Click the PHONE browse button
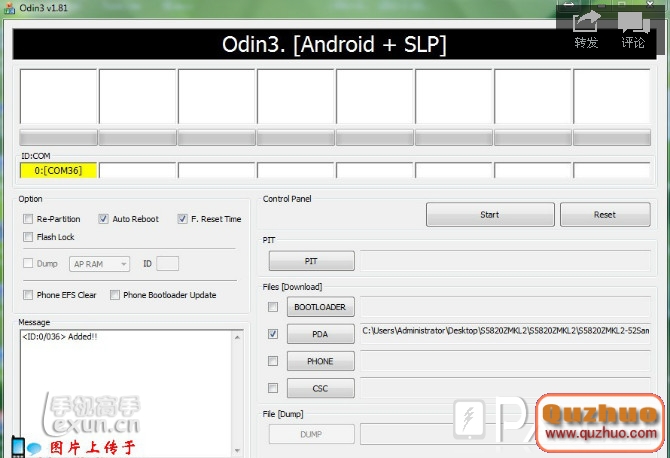Image resolution: width=670 pixels, height=458 pixels. click(x=320, y=361)
